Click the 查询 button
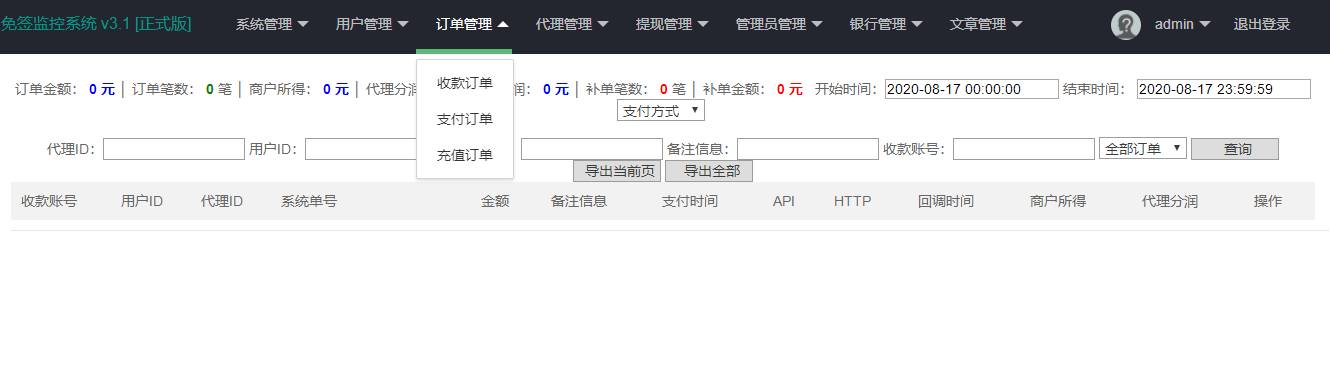Screen dimensions: 1330x370 1235,149
